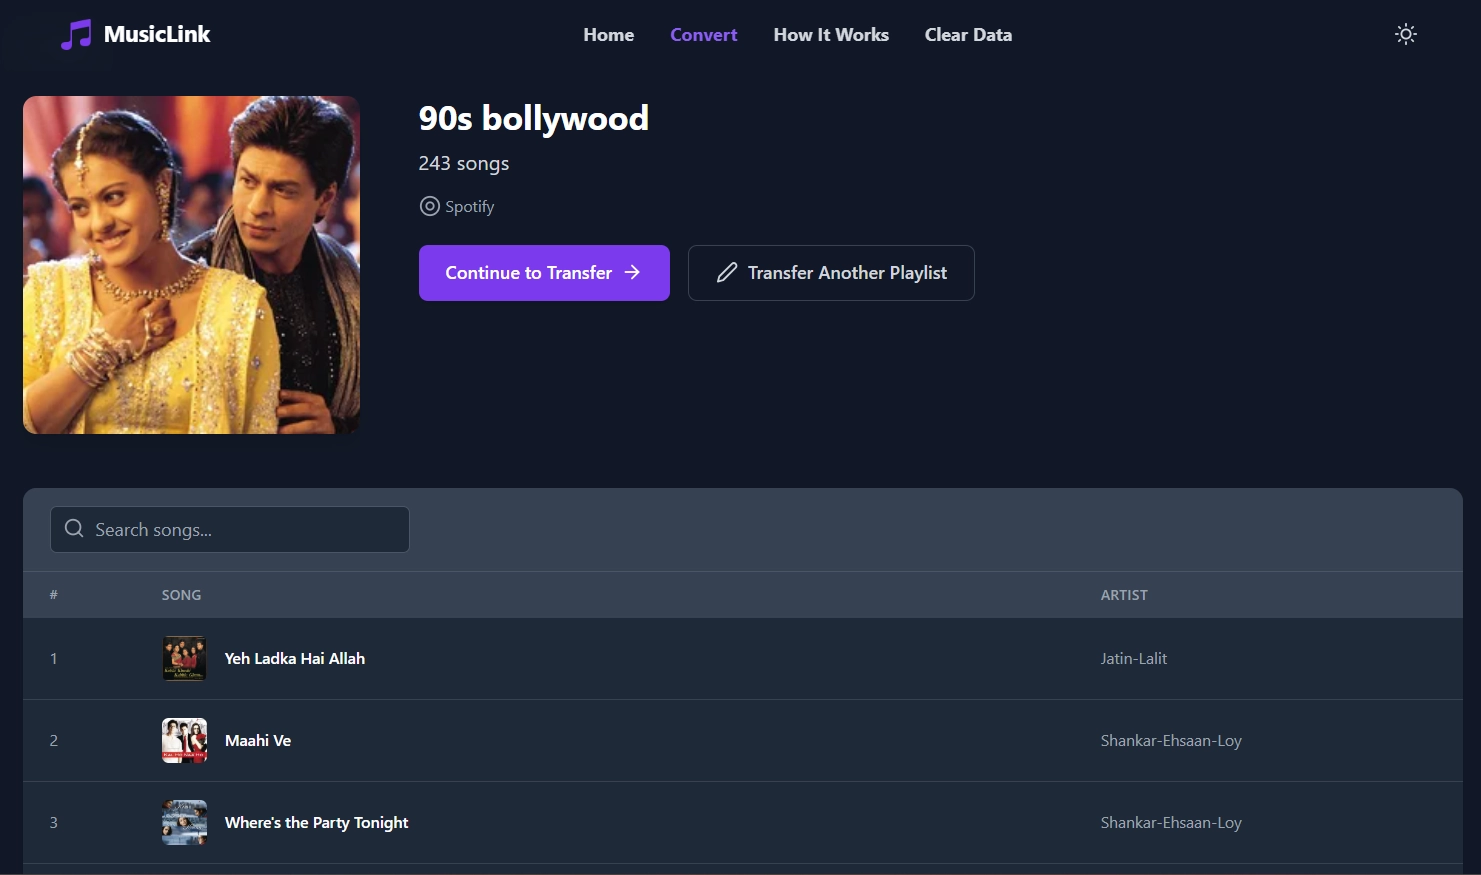Image resolution: width=1481 pixels, height=875 pixels.
Task: Open the Home nav item
Action: (x=608, y=35)
